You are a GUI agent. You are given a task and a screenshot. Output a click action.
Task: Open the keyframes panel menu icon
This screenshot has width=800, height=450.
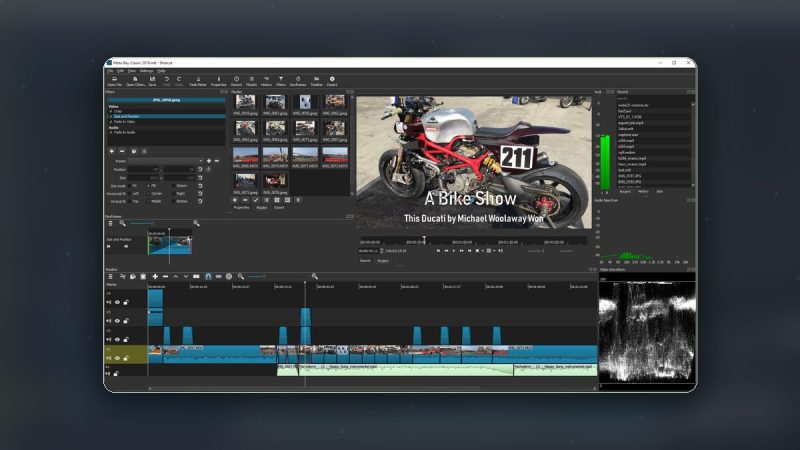110,223
